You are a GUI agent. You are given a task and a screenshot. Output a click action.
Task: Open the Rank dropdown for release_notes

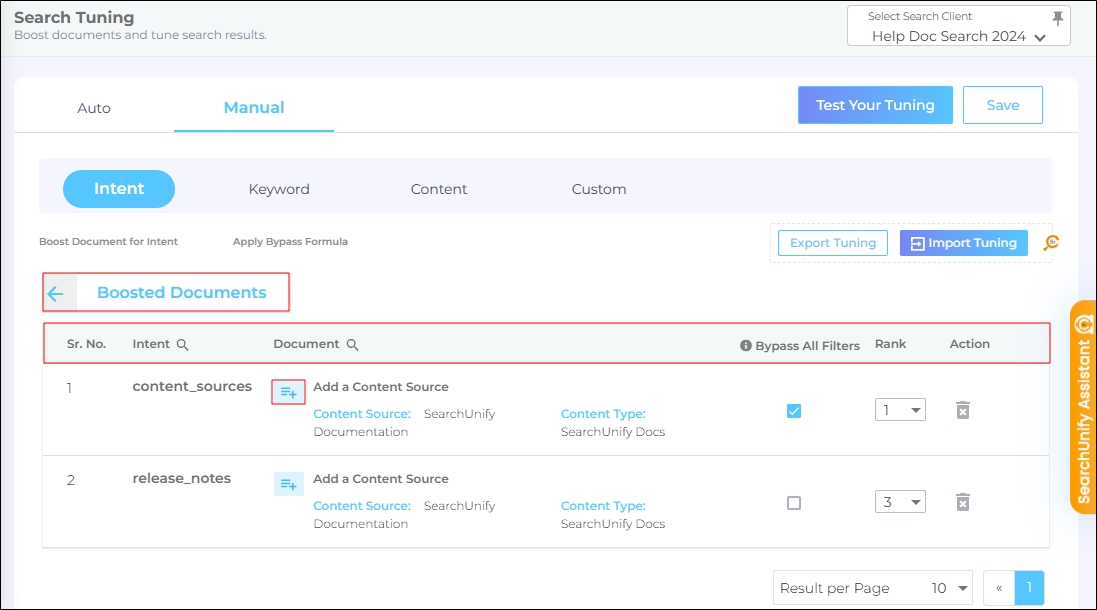coord(900,502)
